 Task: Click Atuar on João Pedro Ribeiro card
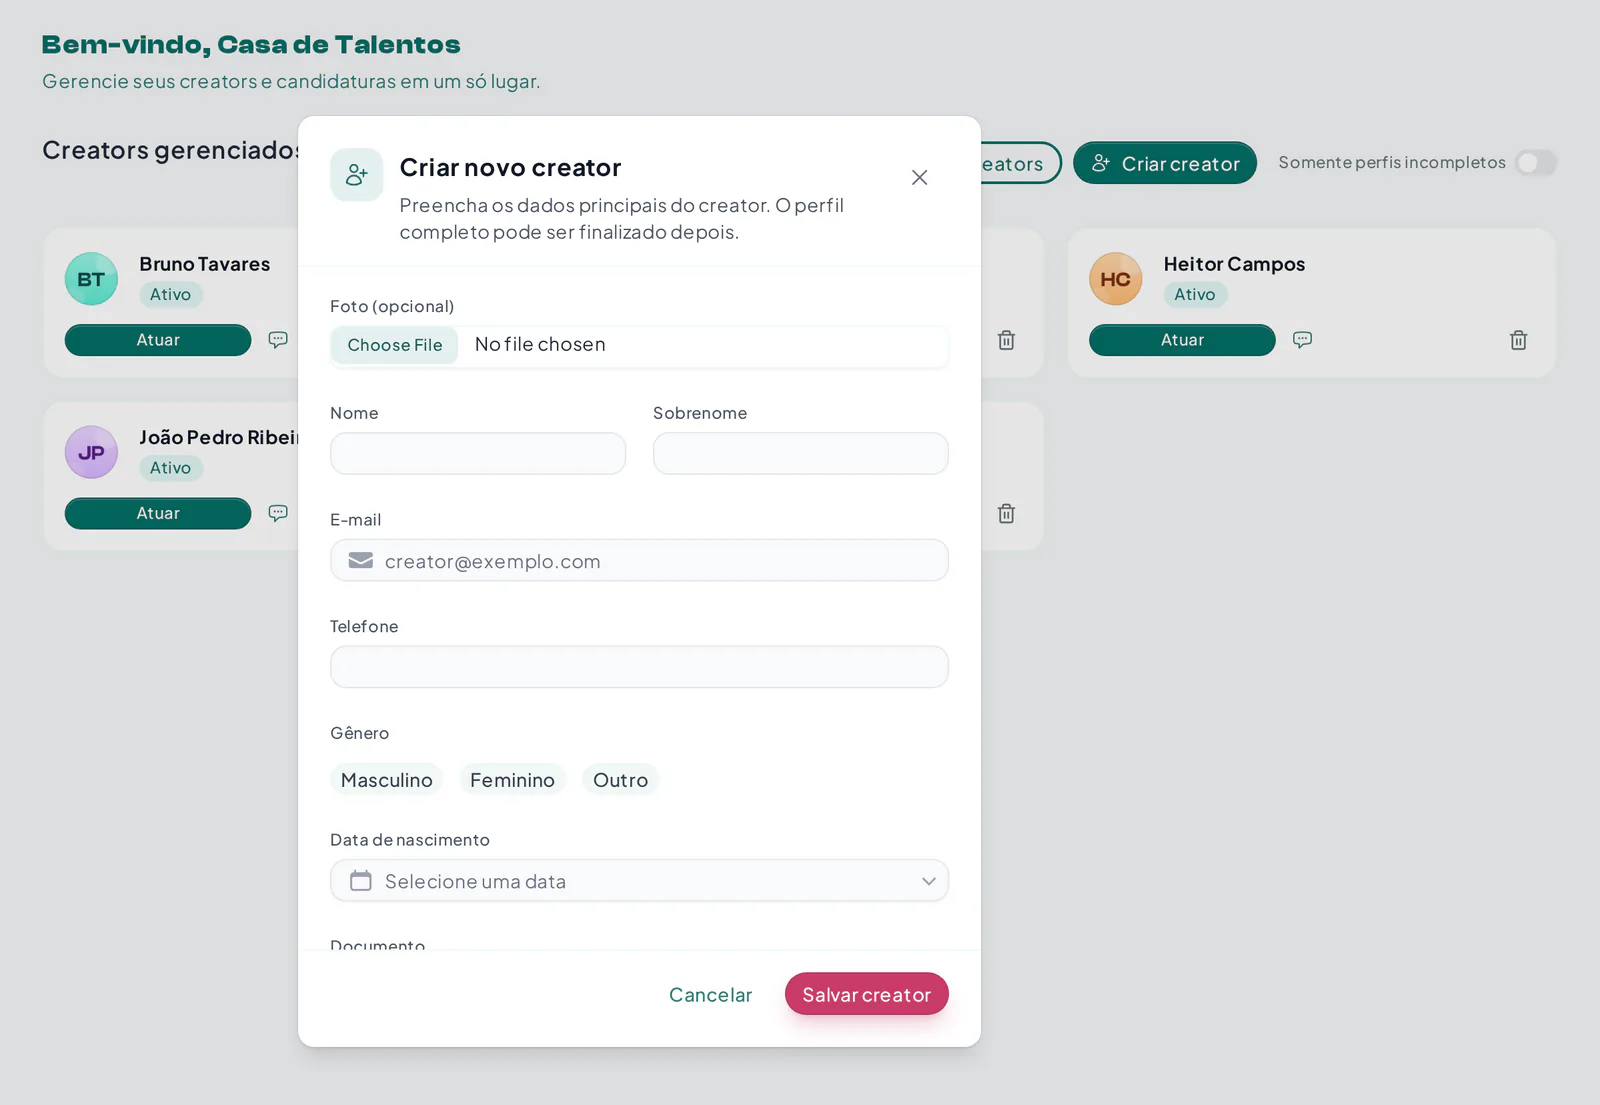point(158,513)
